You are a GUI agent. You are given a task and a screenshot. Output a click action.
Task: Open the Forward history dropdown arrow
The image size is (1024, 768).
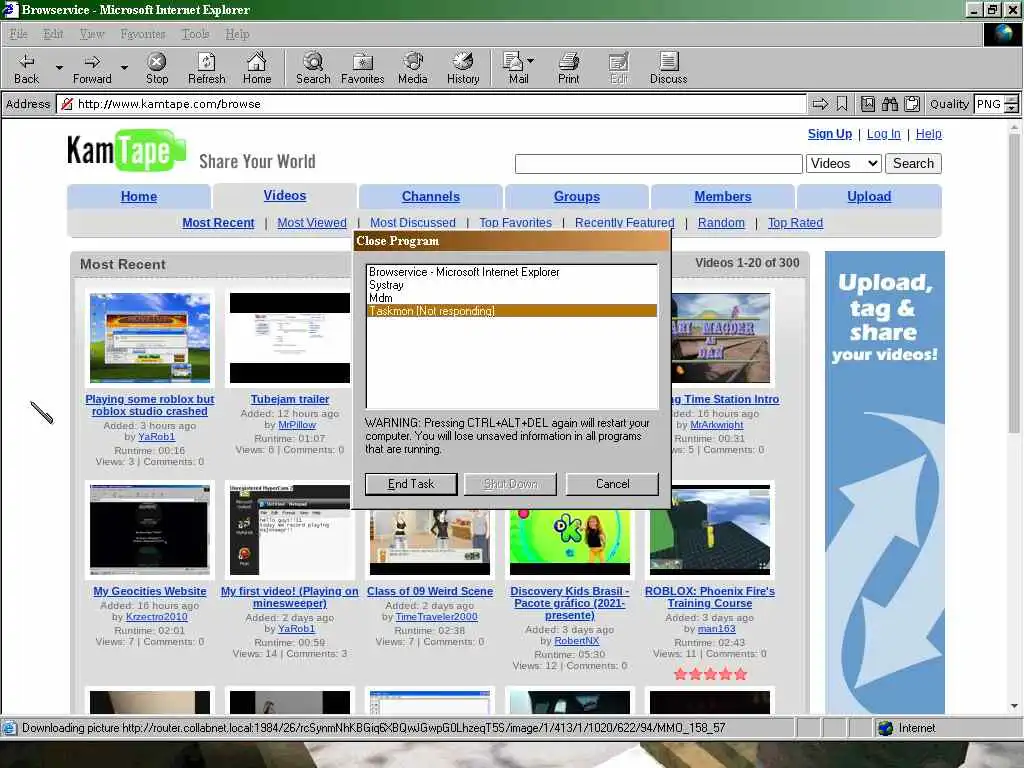[x=124, y=67]
